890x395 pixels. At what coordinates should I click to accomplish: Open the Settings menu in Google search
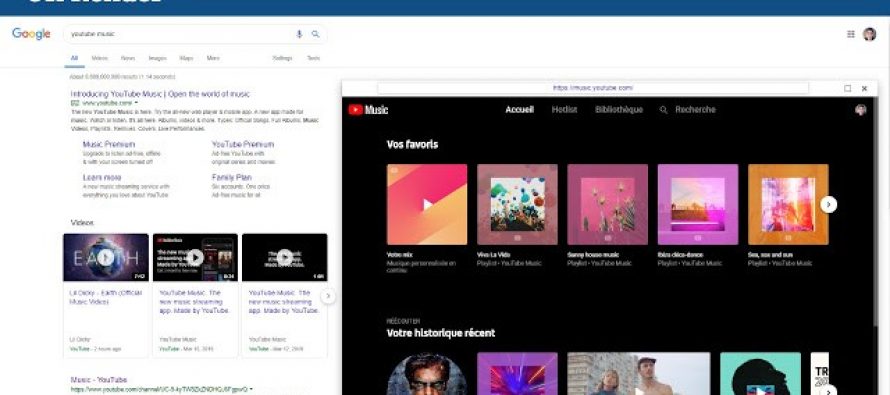[x=282, y=58]
